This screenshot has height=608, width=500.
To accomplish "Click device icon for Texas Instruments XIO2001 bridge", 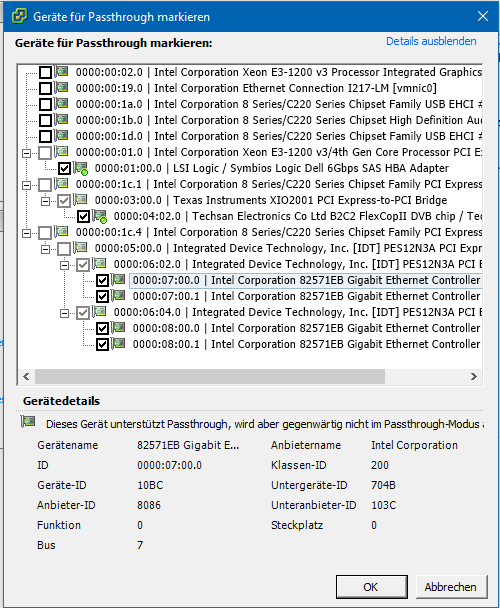I will coord(80,199).
